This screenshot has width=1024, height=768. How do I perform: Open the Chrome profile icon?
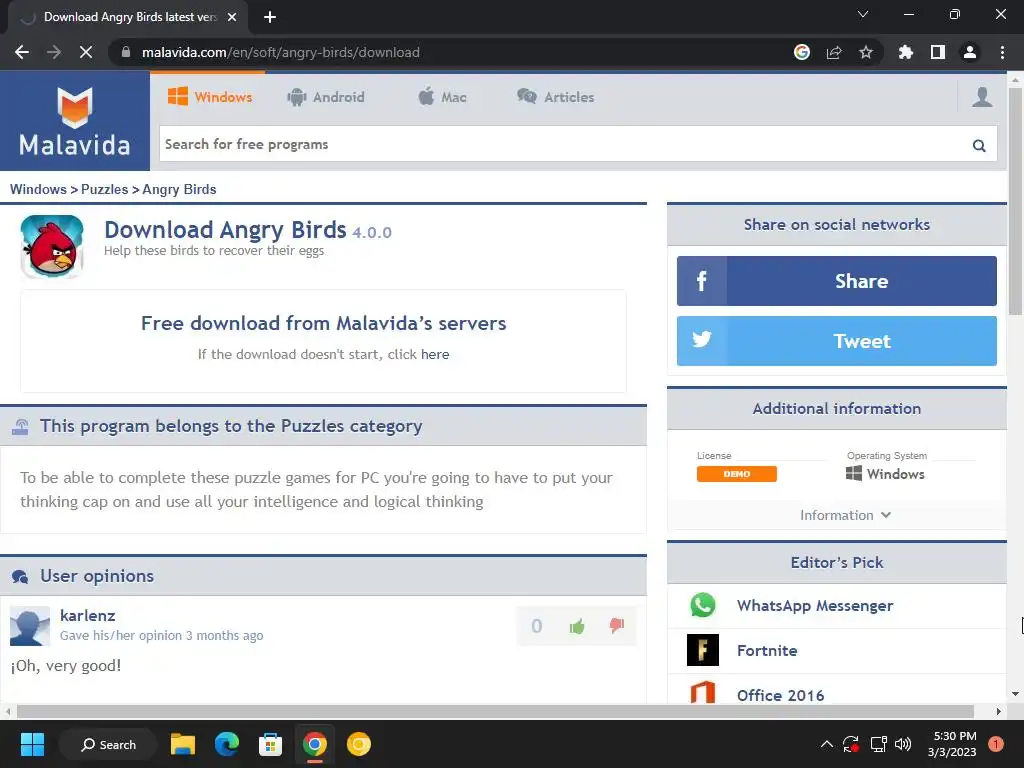click(x=970, y=52)
